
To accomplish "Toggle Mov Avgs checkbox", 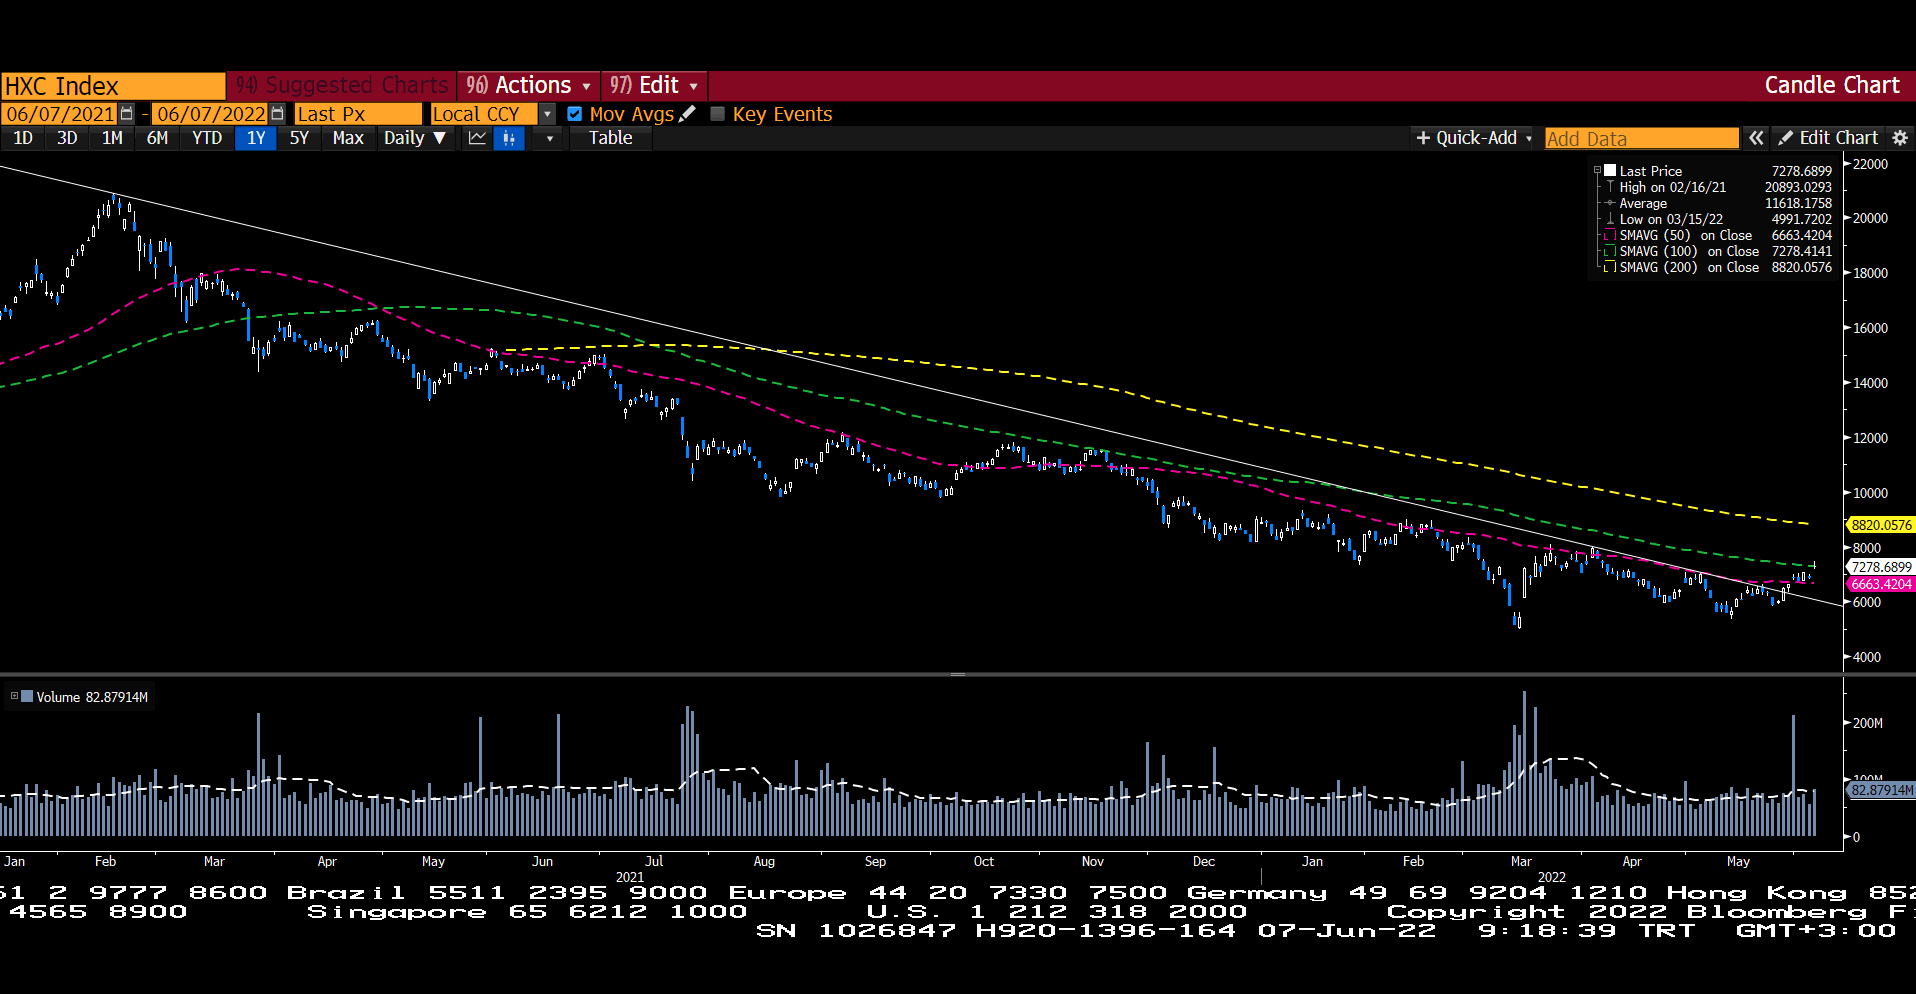I will point(575,114).
